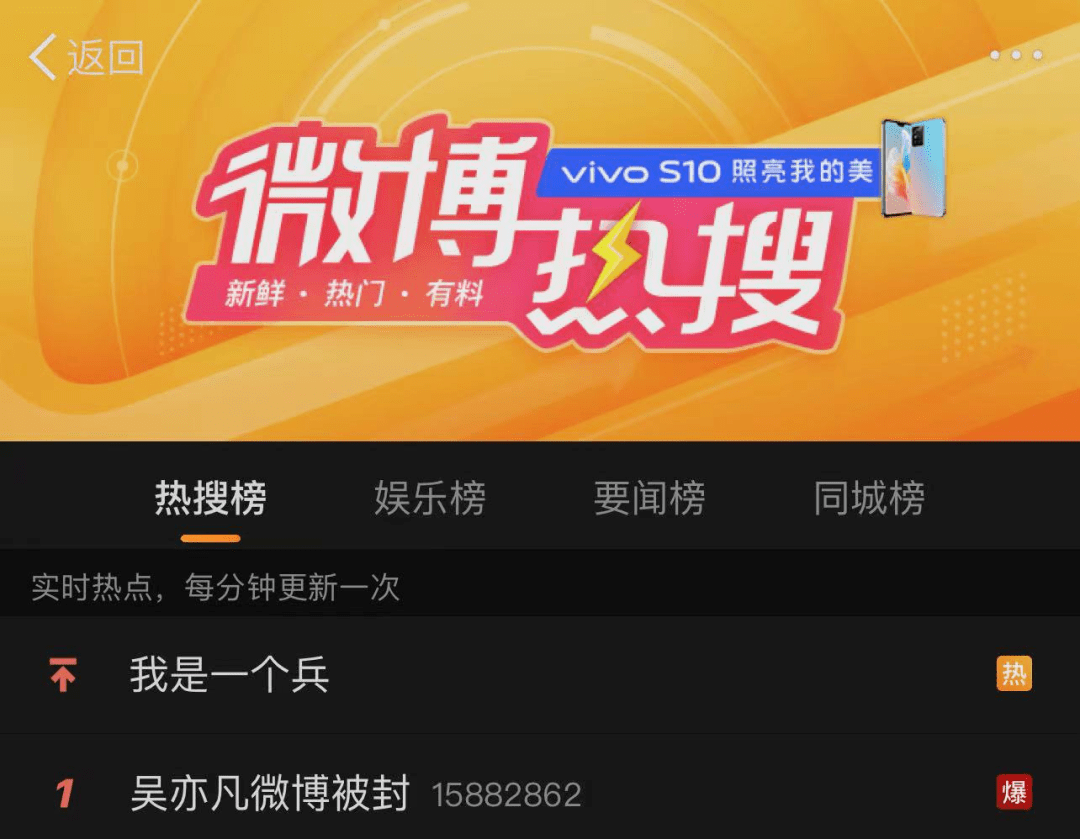The width and height of the screenshot is (1080, 839).
Task: Tap the red 爆 explosive badge
Action: tap(1014, 792)
